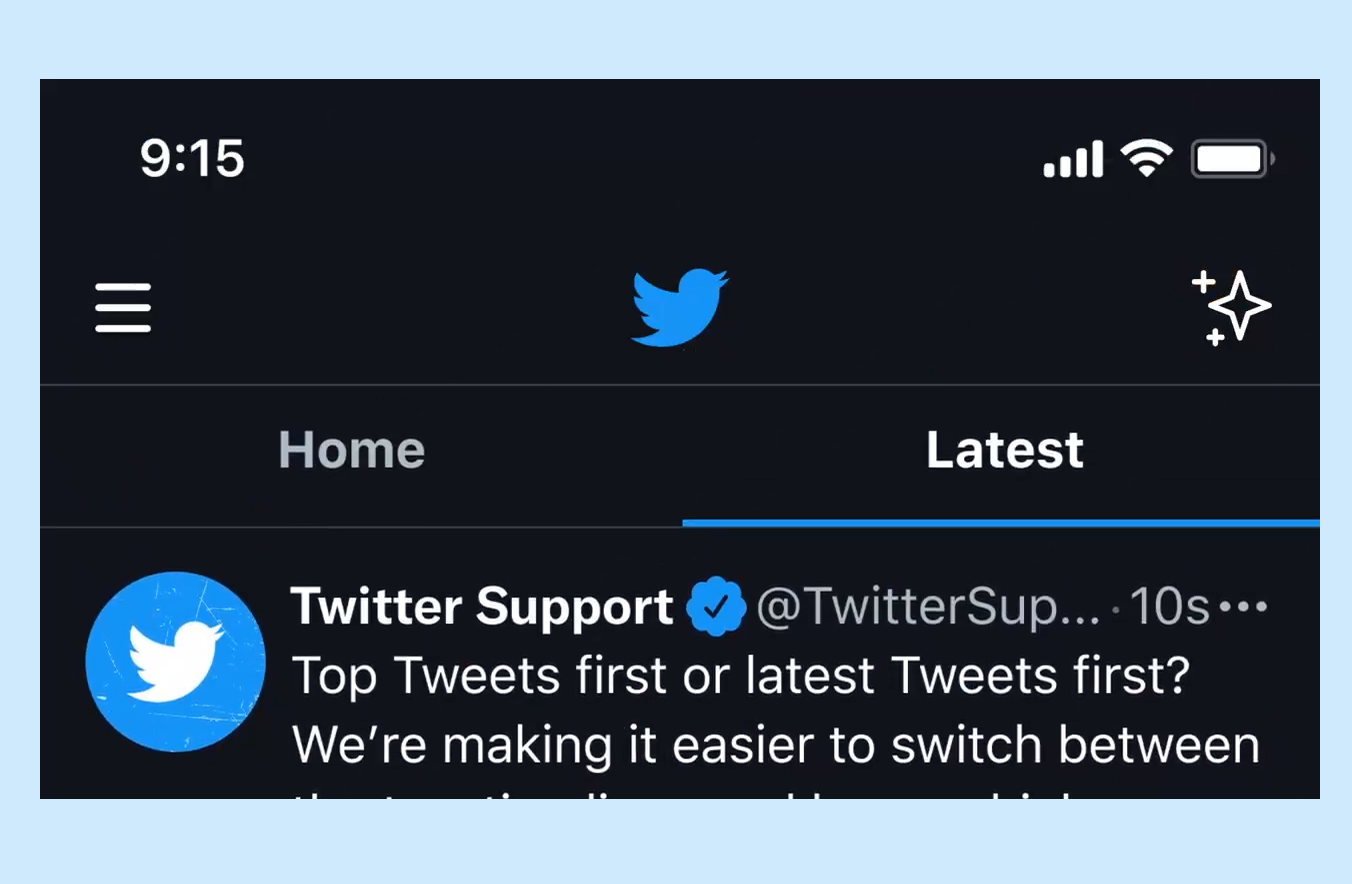Switch to the Home tab
The width and height of the screenshot is (1352, 884).
click(x=351, y=450)
